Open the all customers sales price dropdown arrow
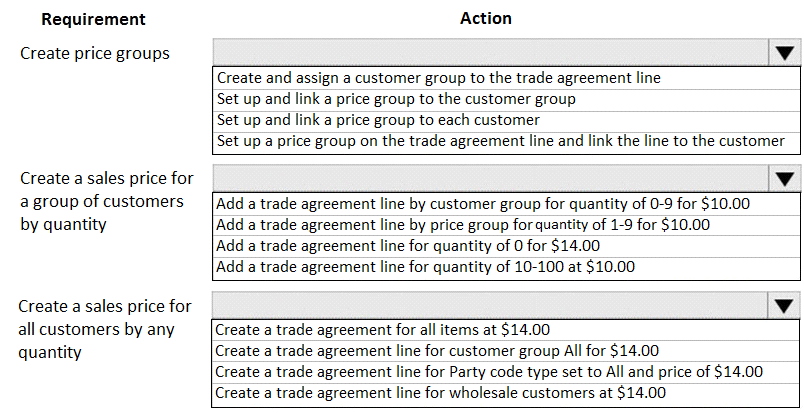804x413 pixels. [785, 306]
